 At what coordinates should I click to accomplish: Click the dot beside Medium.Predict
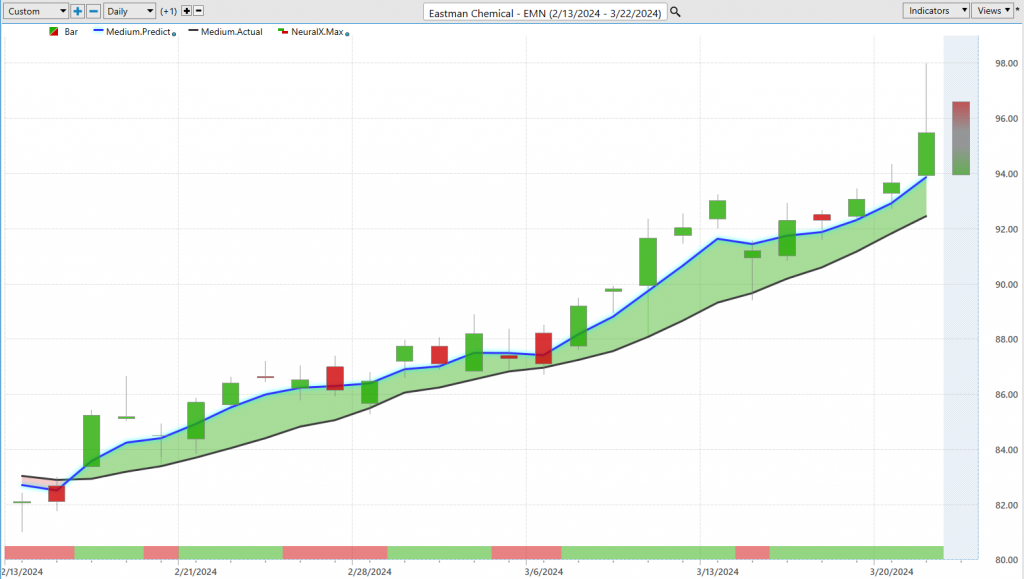(174, 34)
